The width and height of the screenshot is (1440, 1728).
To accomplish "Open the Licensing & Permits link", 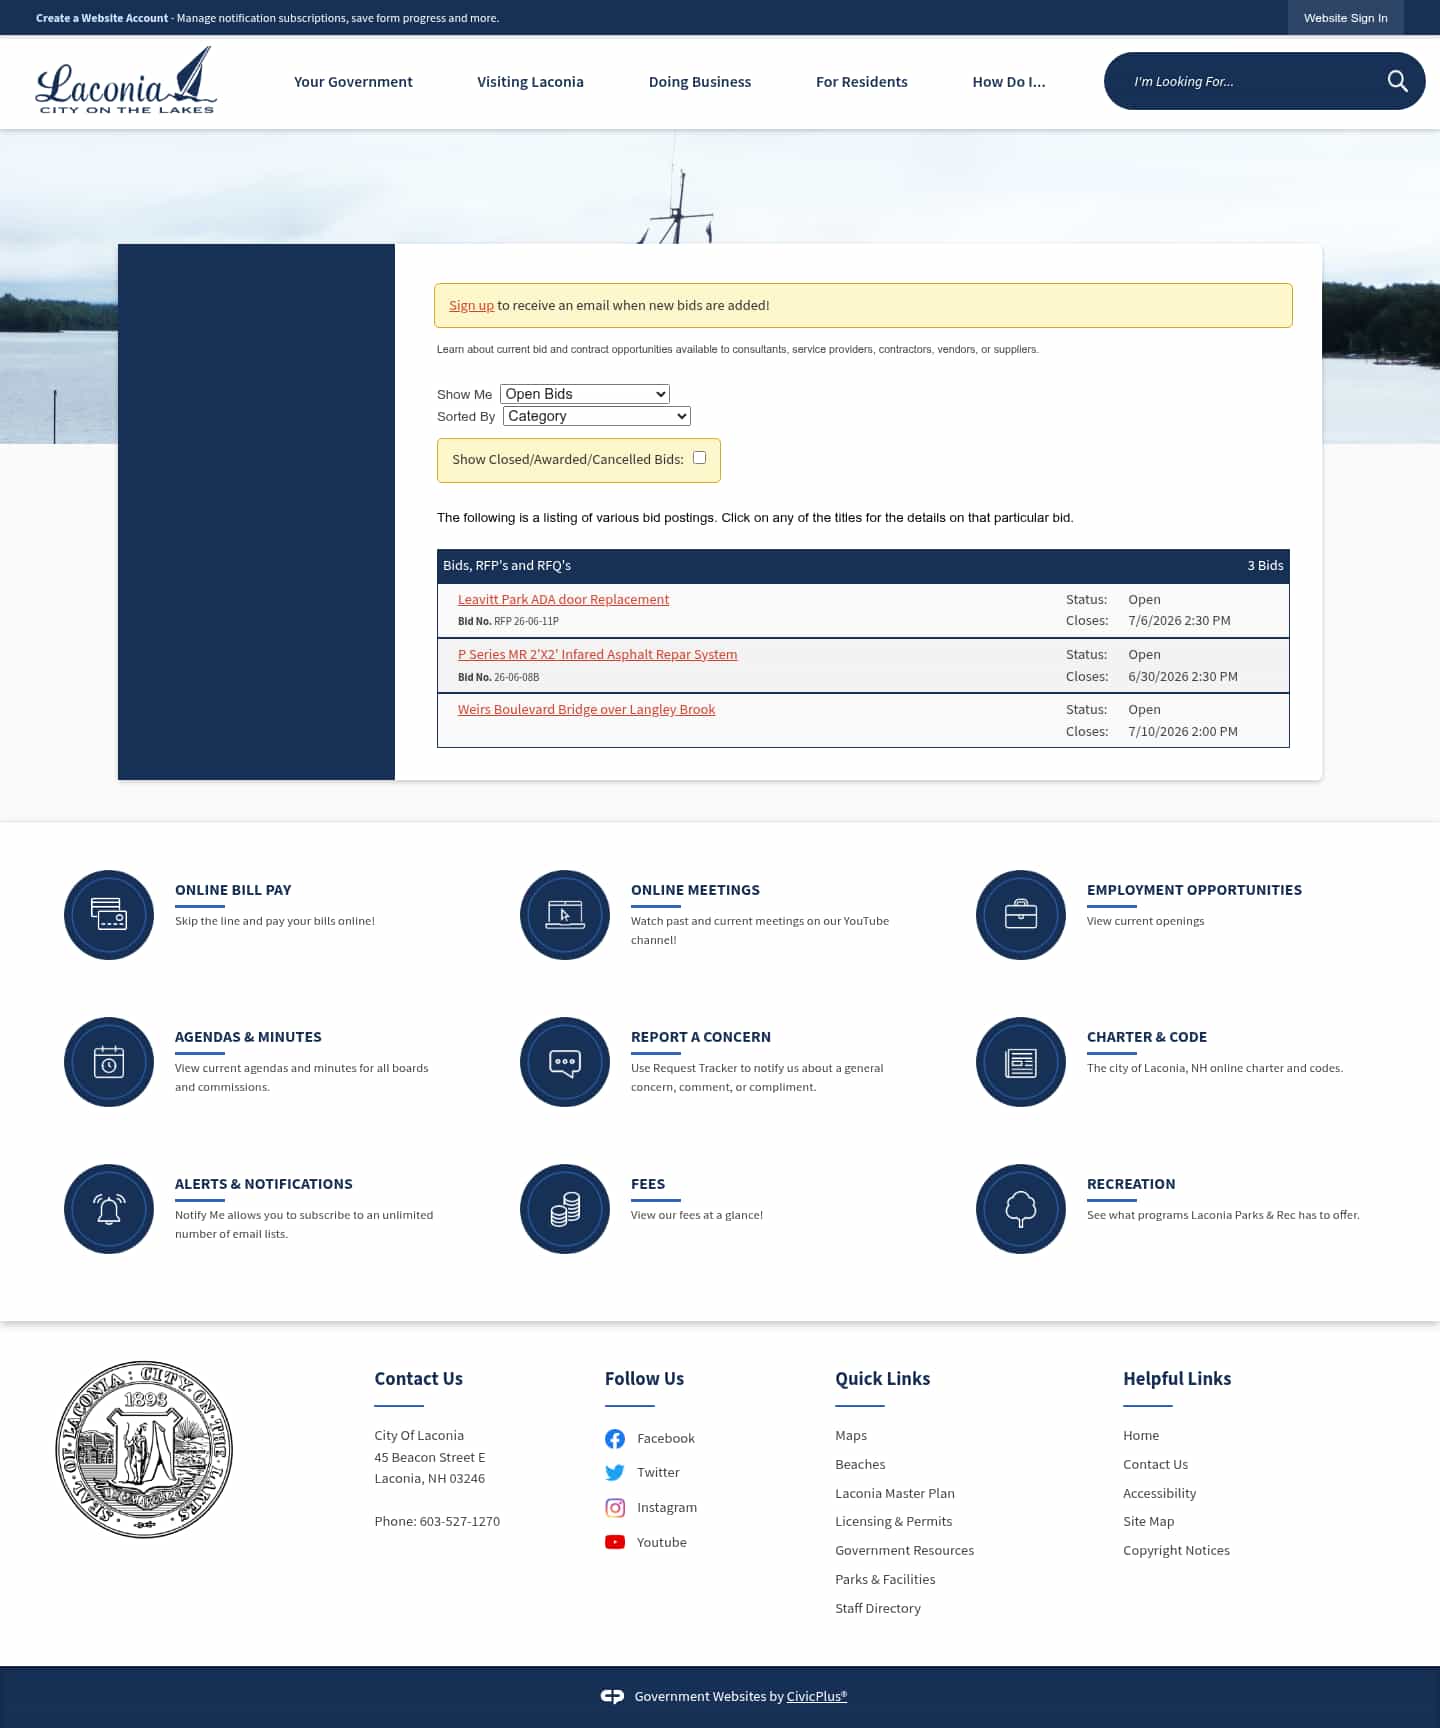I will (894, 1521).
